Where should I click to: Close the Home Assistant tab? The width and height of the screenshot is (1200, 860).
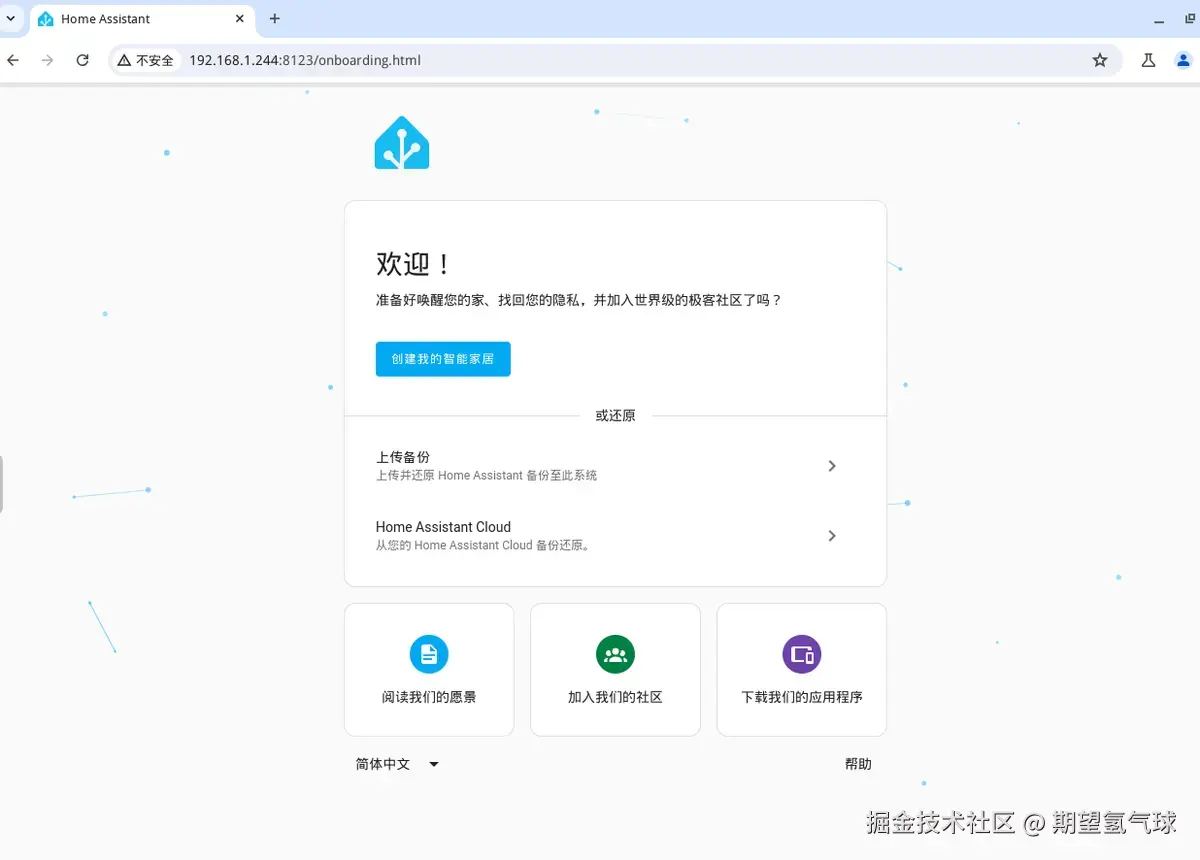(x=241, y=18)
